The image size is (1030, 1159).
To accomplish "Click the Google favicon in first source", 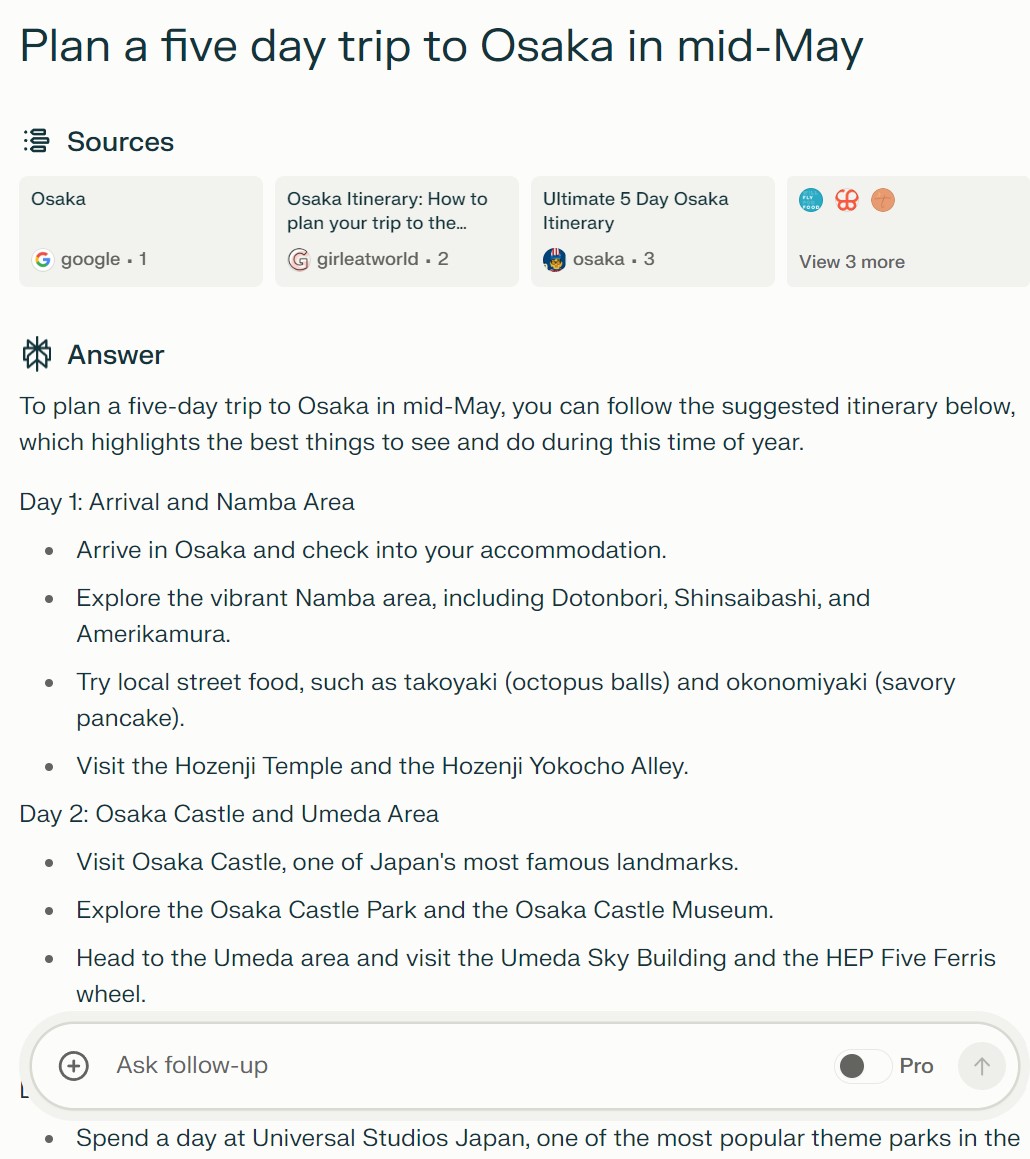I will [x=42, y=260].
